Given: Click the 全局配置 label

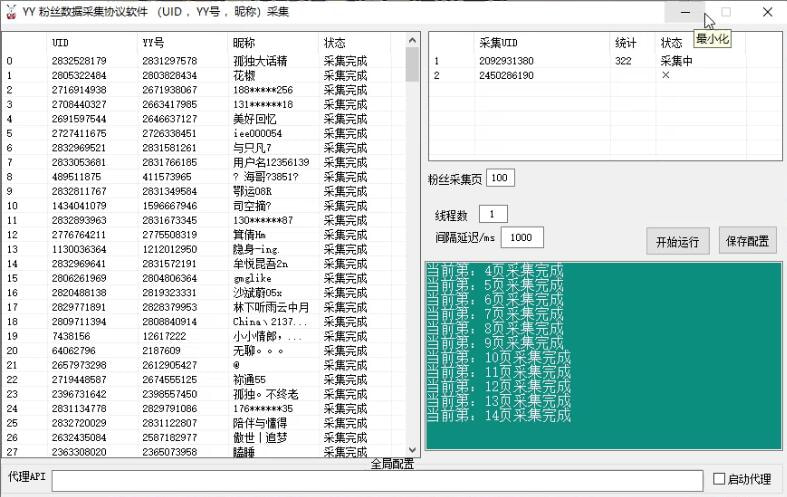Looking at the screenshot, I should click(x=392, y=464).
